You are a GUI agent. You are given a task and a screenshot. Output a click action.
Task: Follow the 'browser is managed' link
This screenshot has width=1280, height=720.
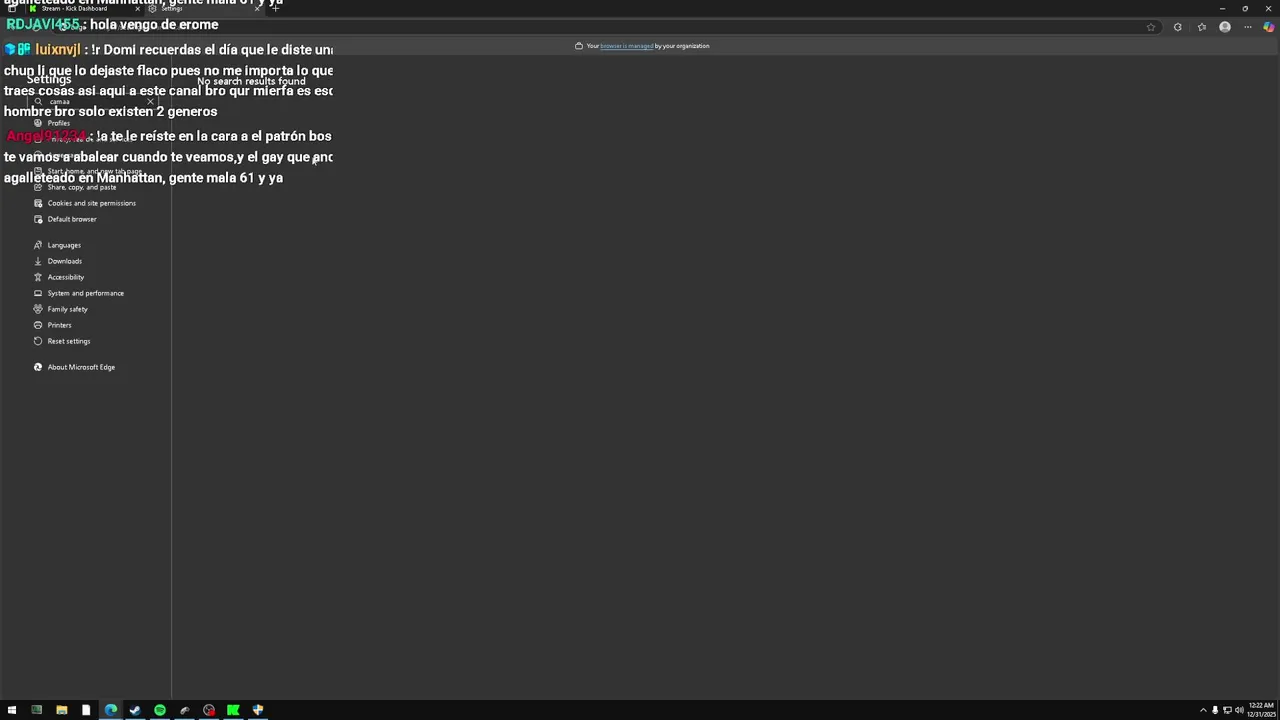click(x=627, y=46)
